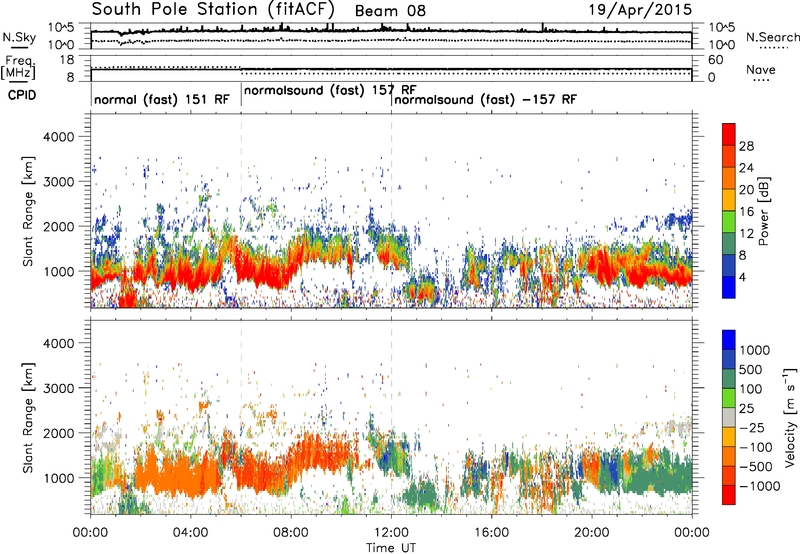
Task: Click the grey band of the velocity colorbar
Action: [x=729, y=418]
